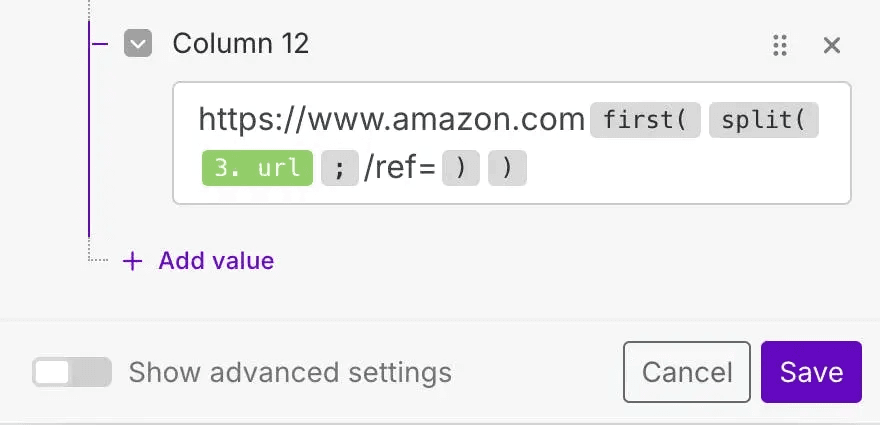
Task: Click the Add value link
Action: coord(216,261)
